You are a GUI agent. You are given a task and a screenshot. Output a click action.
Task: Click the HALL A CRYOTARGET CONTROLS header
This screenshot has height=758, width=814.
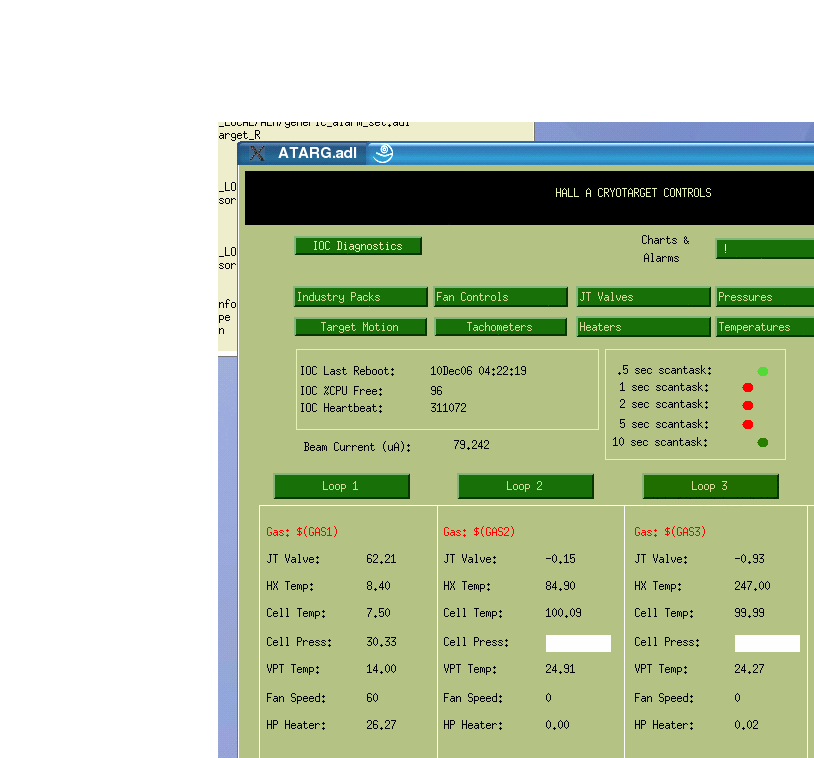[x=633, y=193]
